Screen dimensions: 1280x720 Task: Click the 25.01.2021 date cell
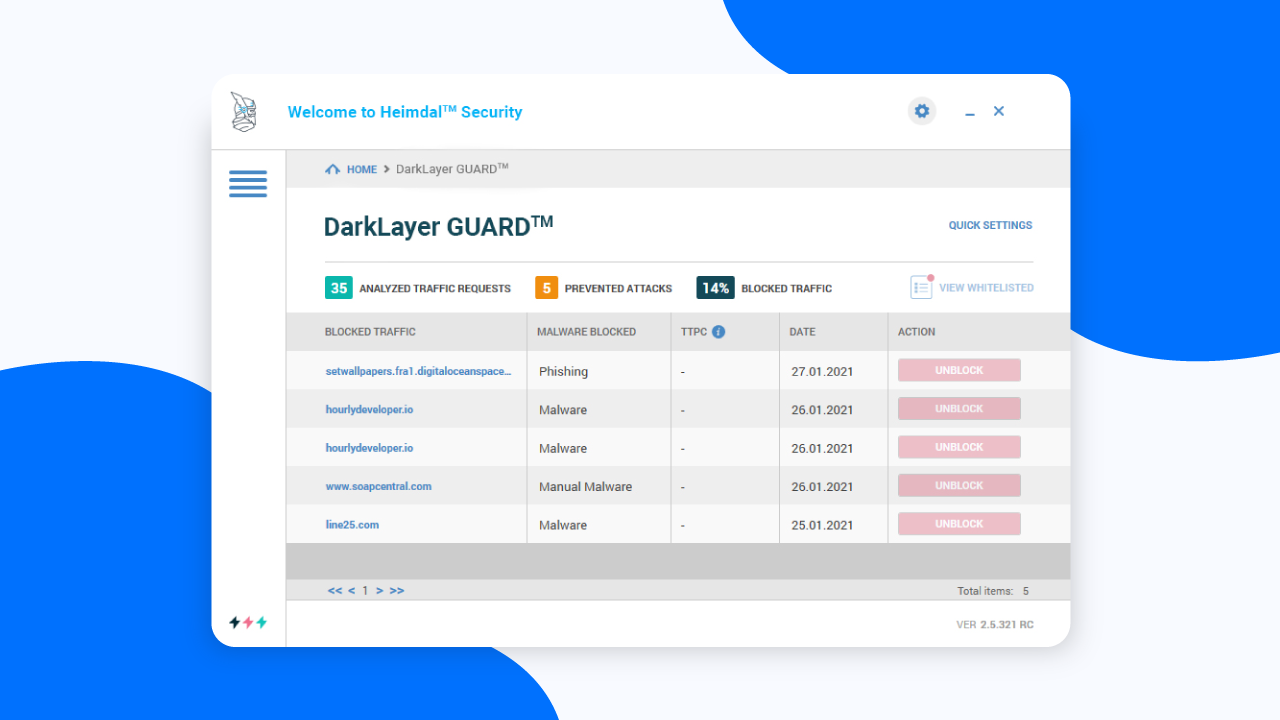pyautogui.click(x=822, y=525)
